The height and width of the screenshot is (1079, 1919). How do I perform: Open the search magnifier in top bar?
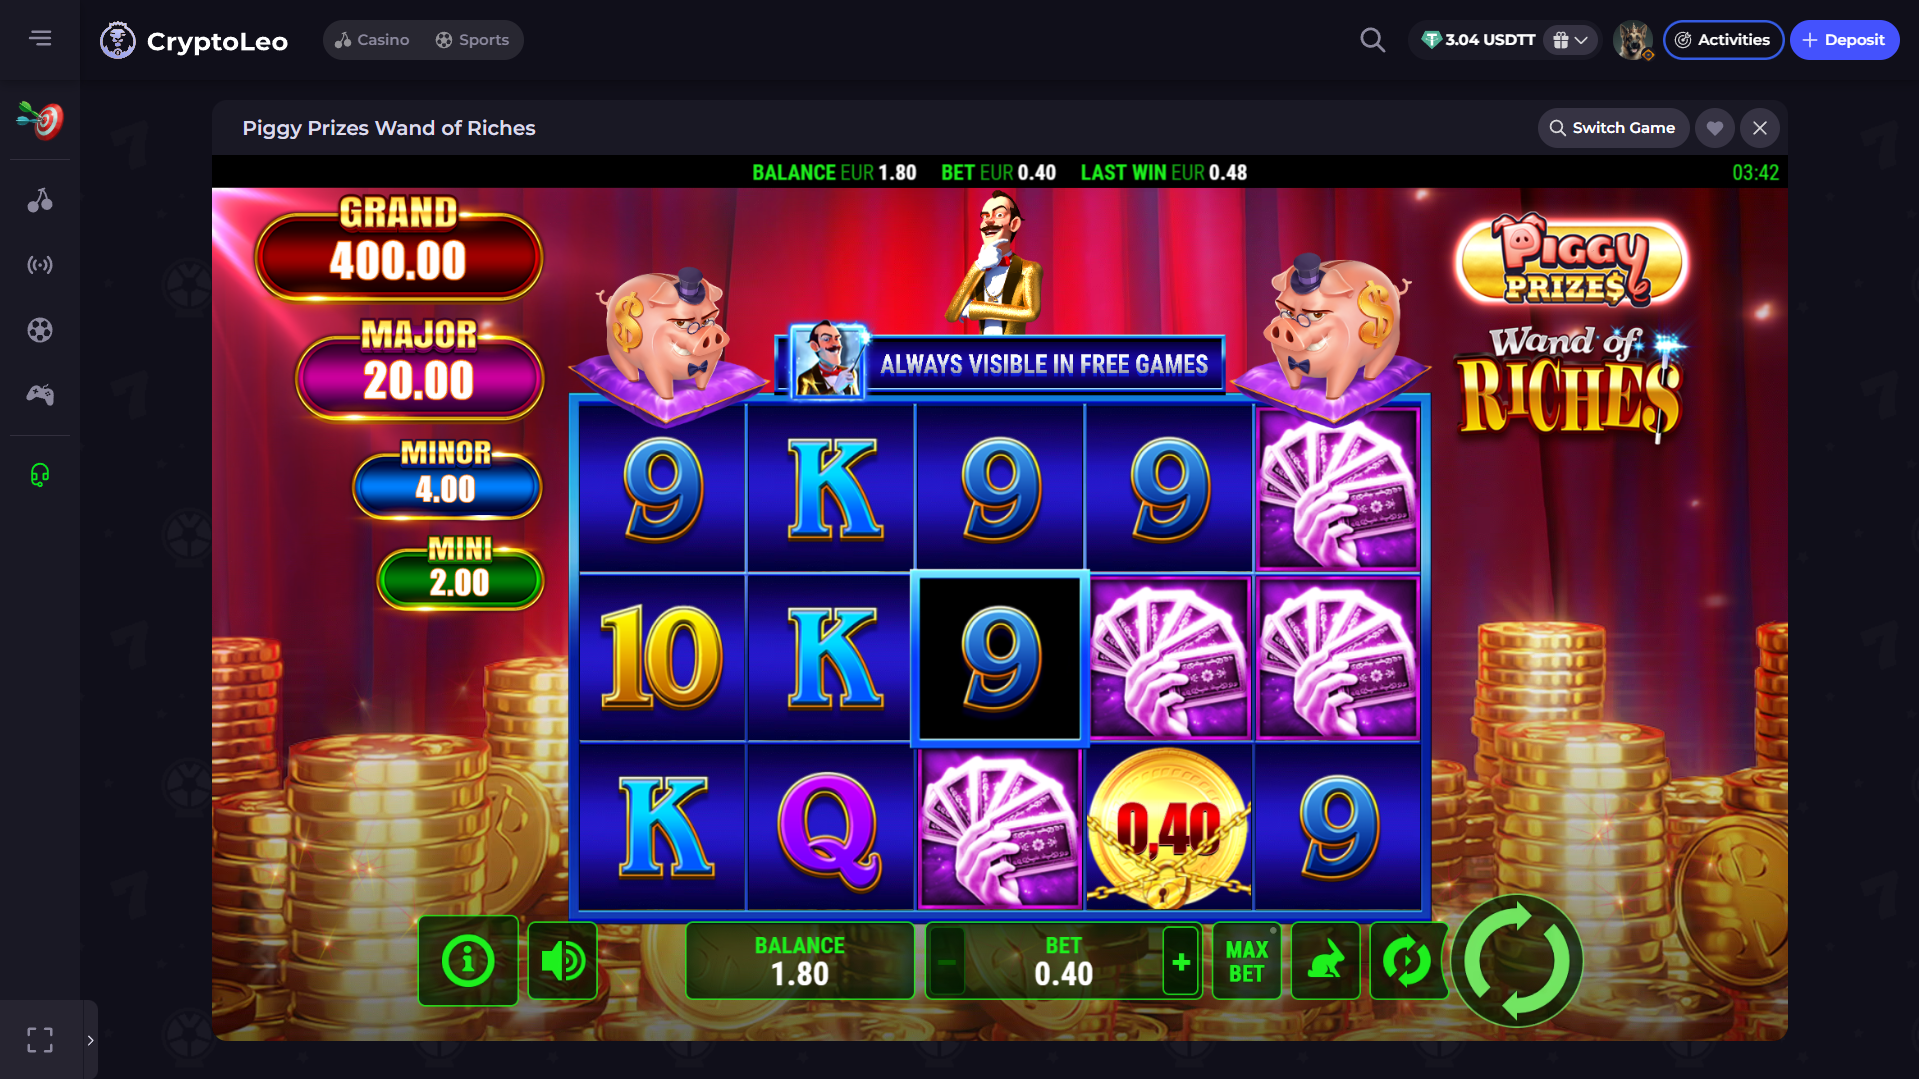1372,40
